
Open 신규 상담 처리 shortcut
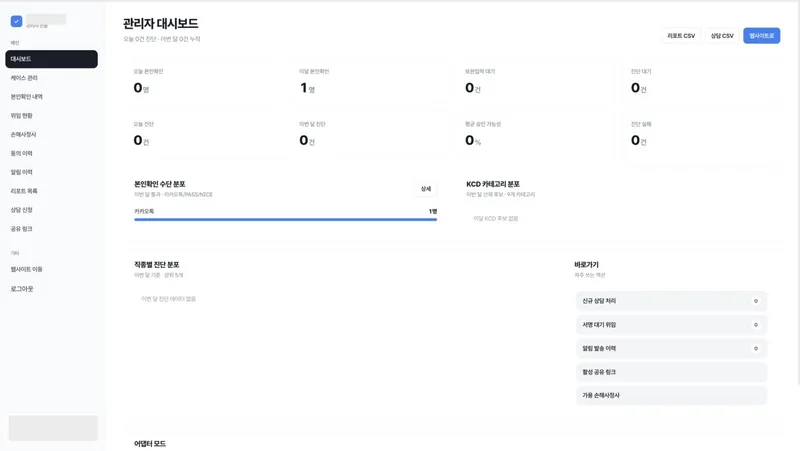coord(671,301)
